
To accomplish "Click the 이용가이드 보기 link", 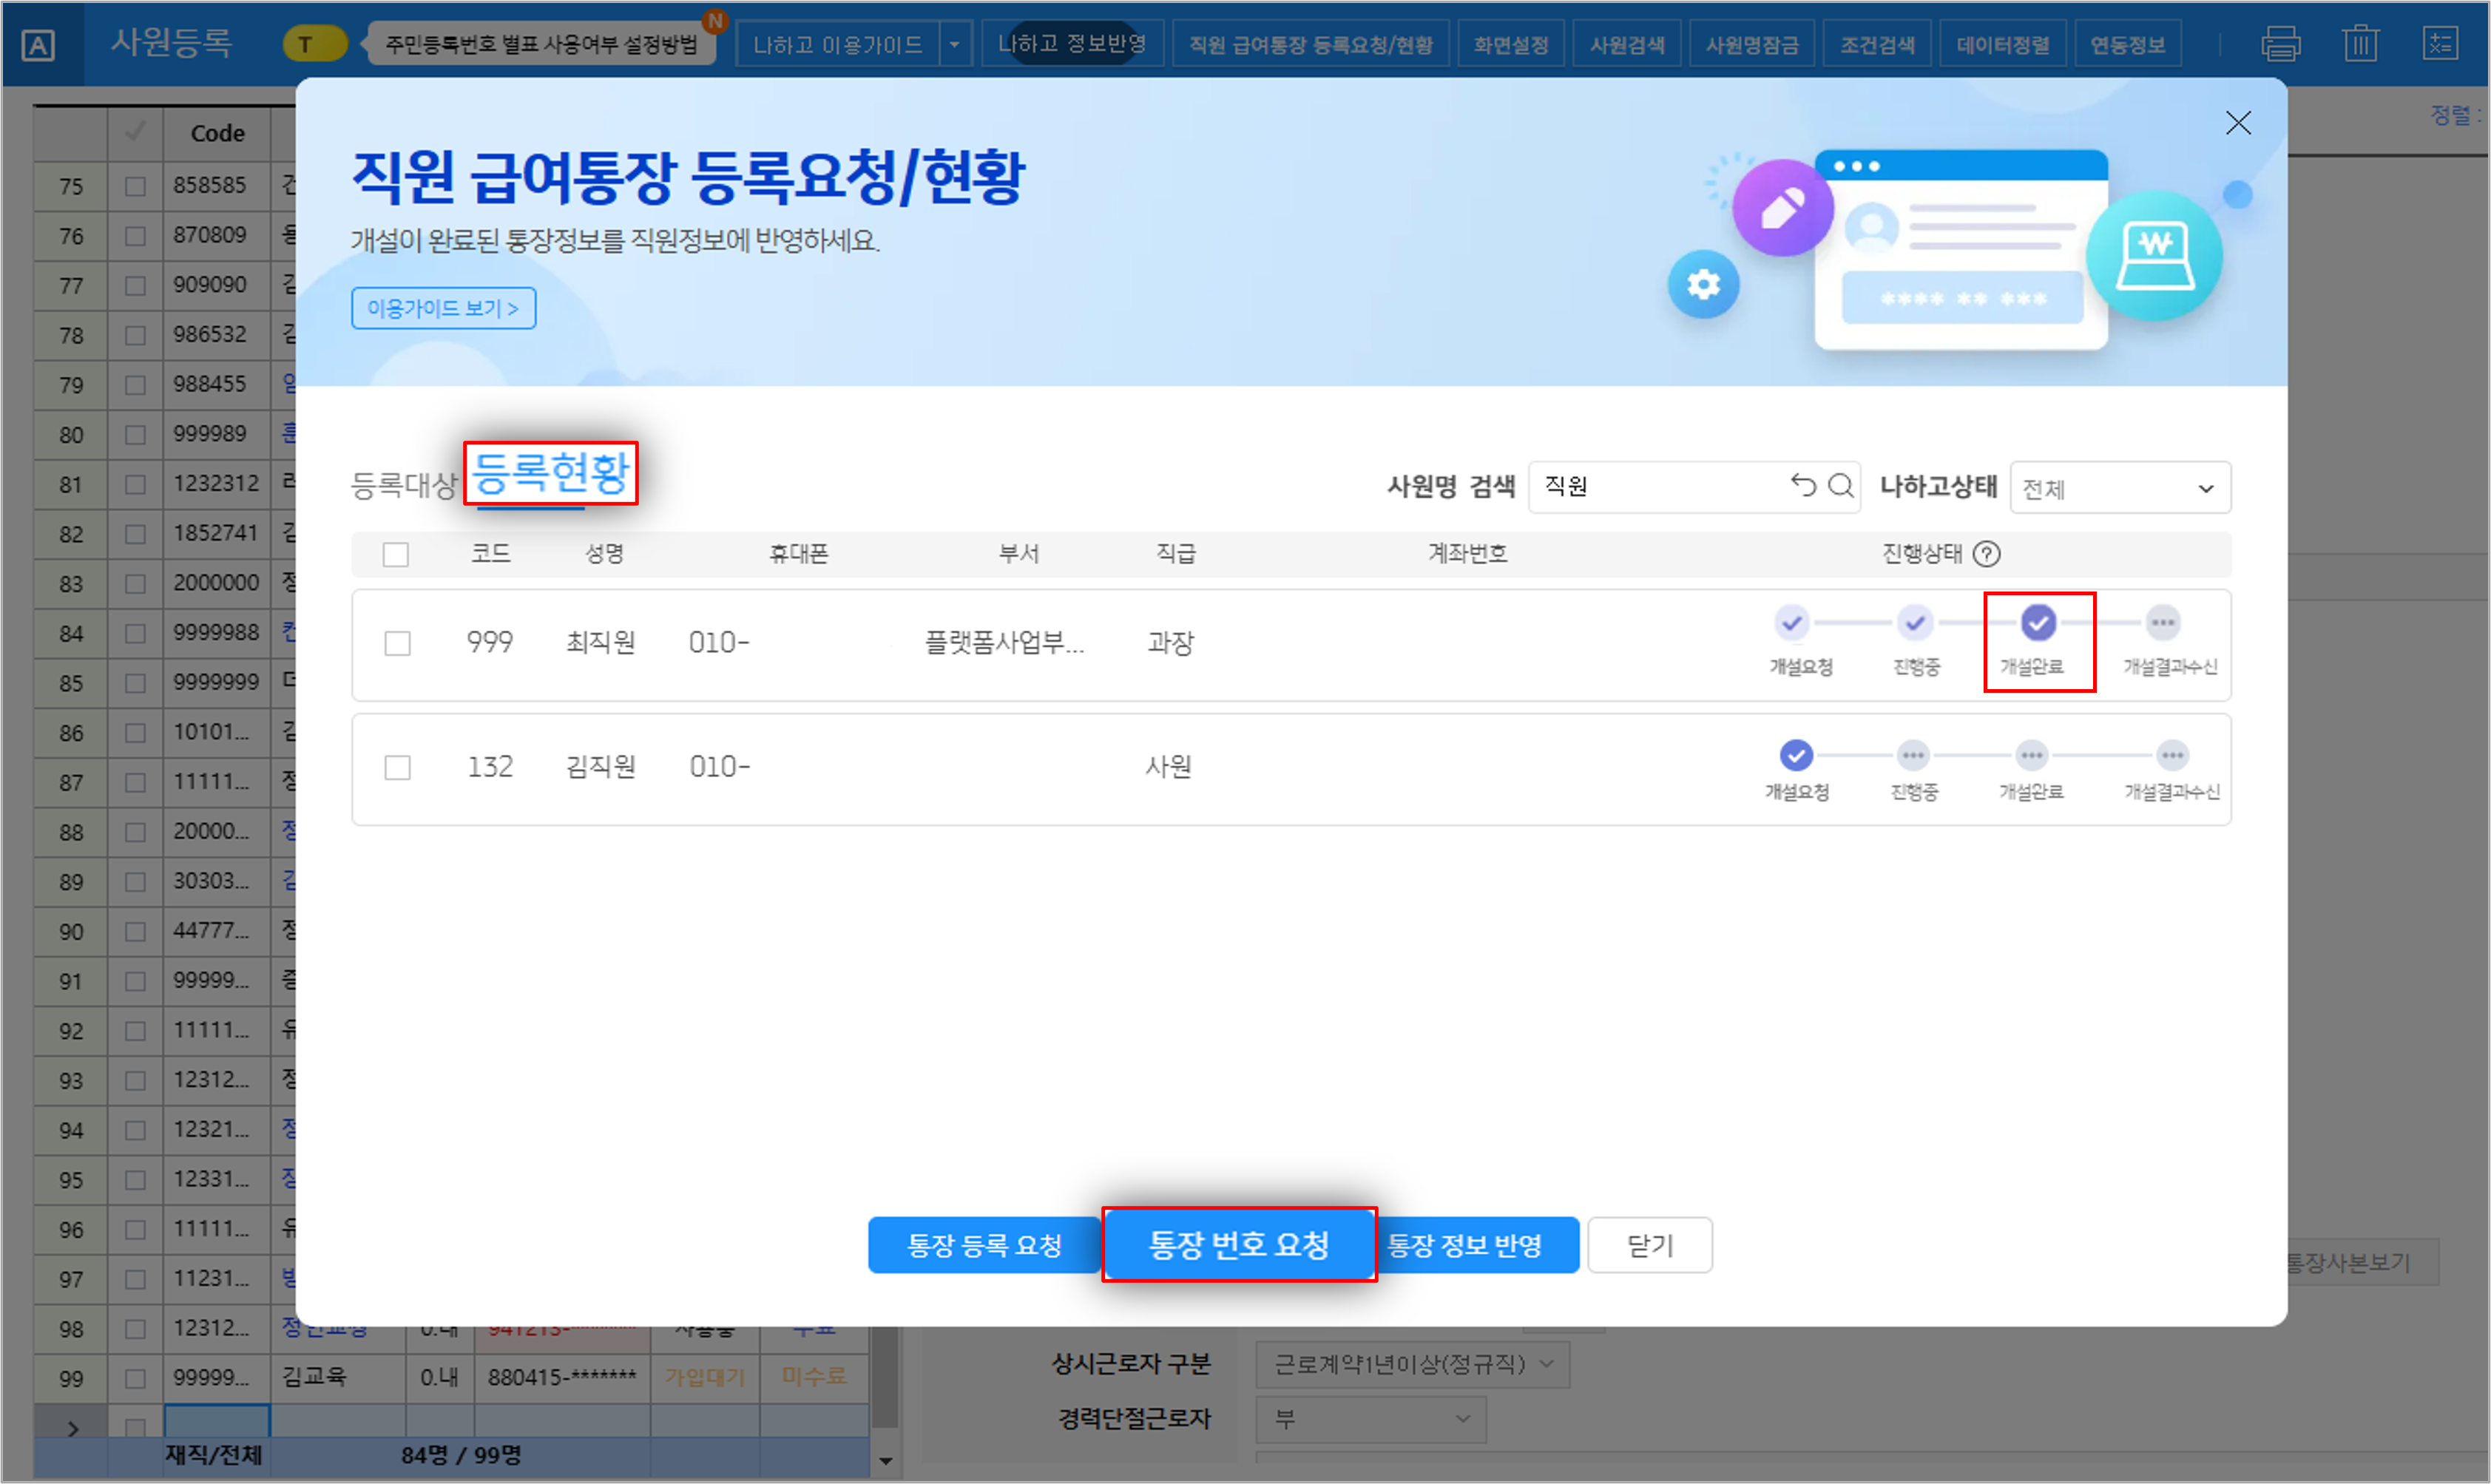I will [x=443, y=308].
